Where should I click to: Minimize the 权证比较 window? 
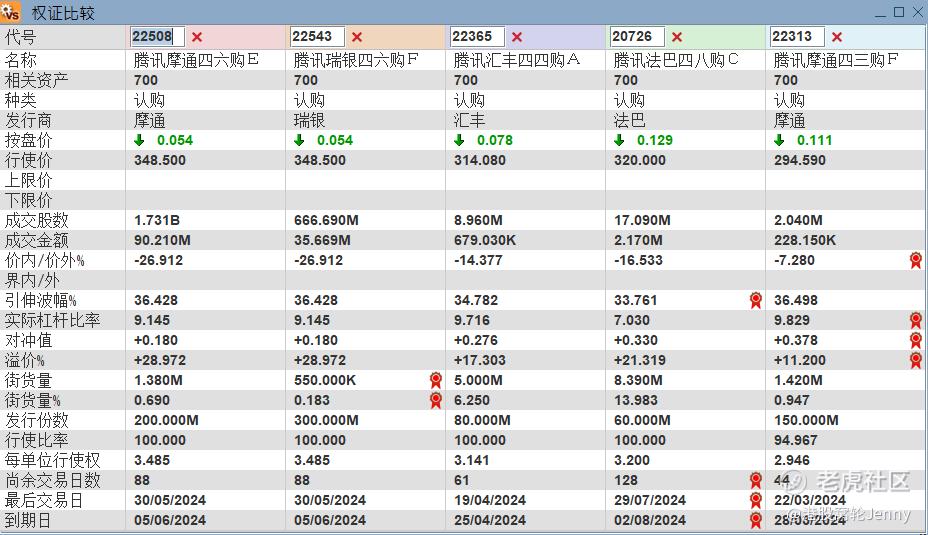pyautogui.click(x=881, y=13)
